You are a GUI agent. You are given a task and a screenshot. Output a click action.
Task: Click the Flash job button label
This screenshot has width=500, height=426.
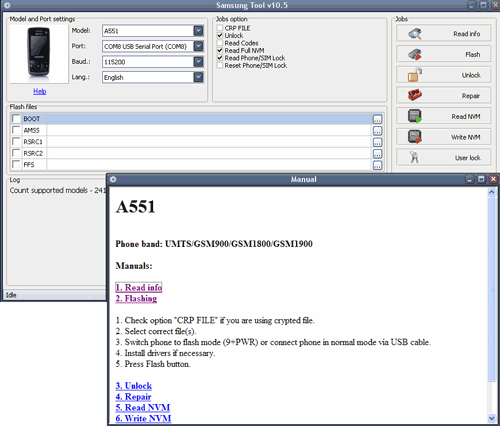(x=473, y=54)
